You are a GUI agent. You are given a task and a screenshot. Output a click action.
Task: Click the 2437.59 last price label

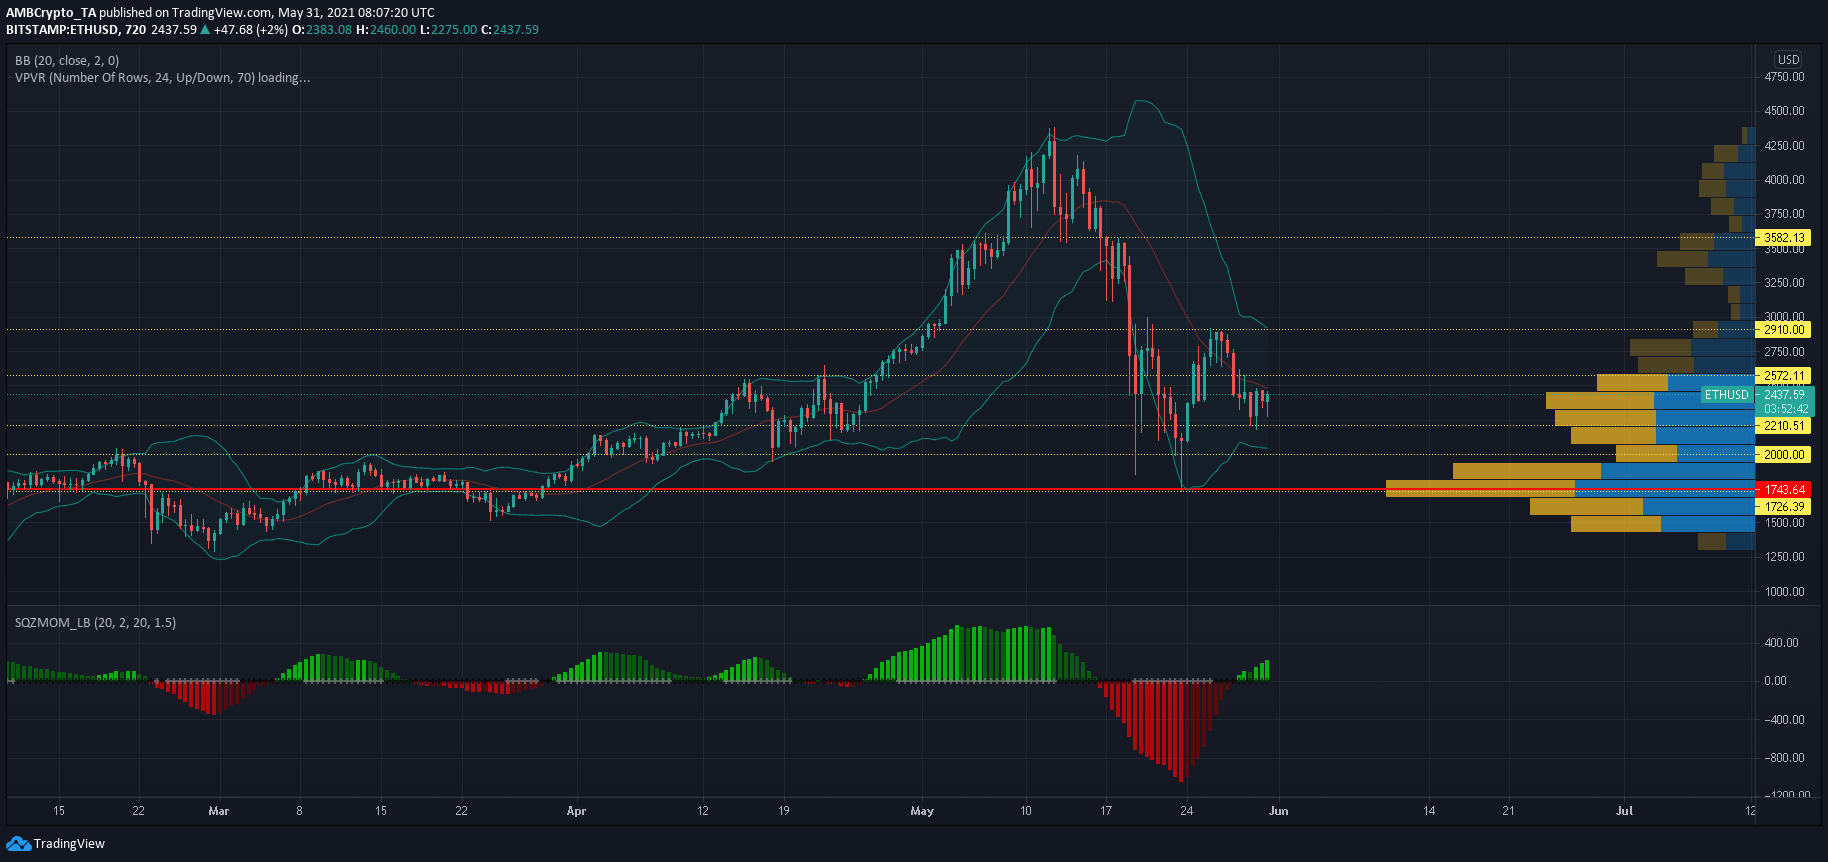[1784, 395]
